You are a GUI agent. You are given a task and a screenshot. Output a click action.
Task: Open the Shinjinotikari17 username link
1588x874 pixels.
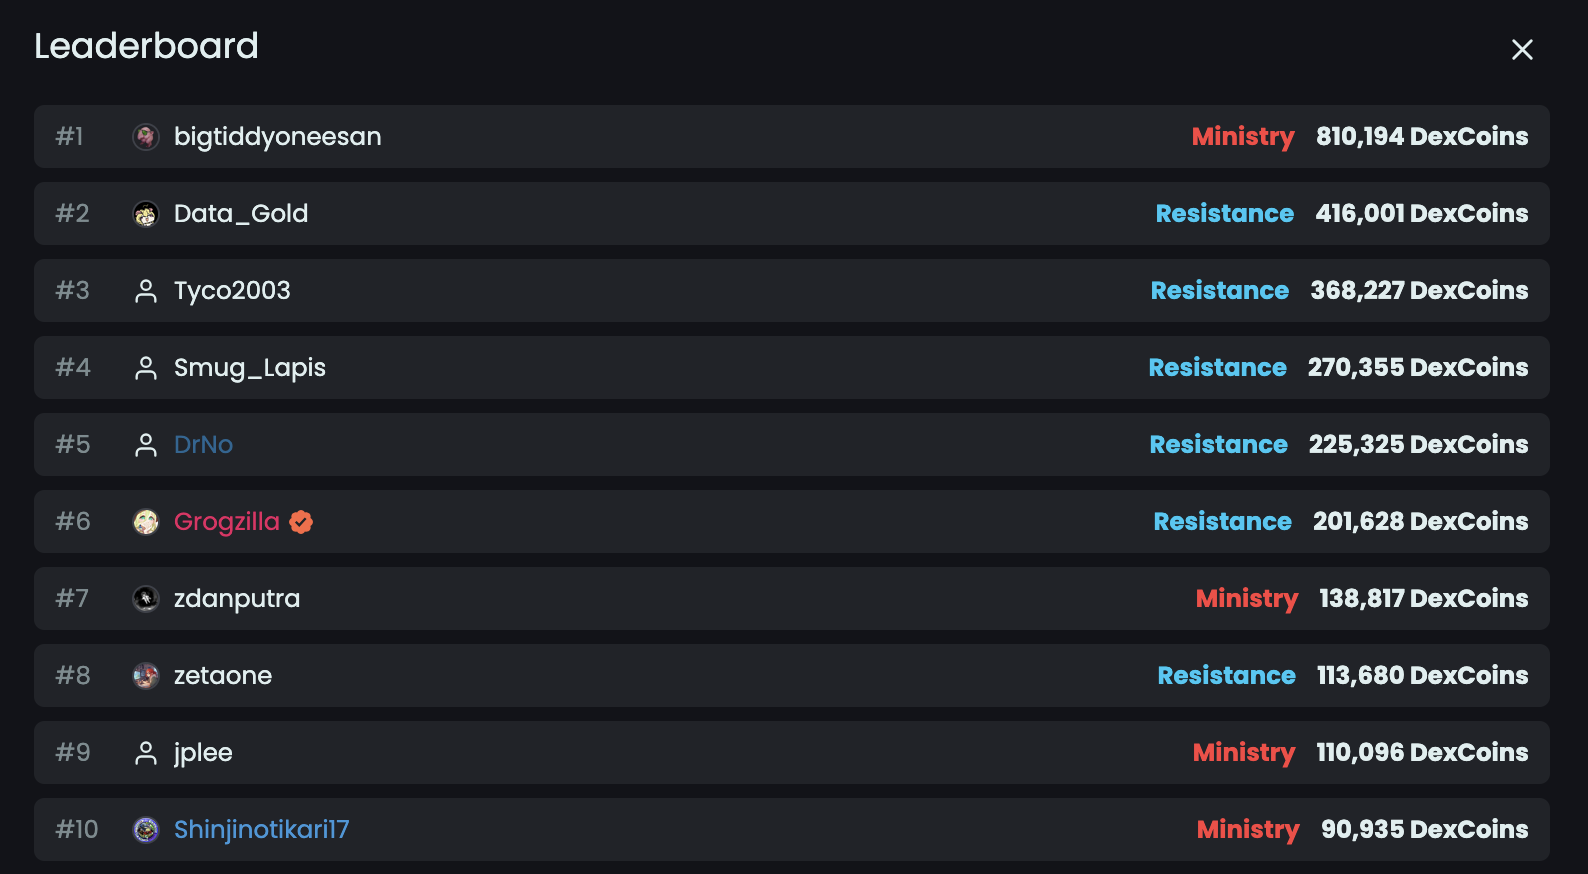(x=261, y=830)
